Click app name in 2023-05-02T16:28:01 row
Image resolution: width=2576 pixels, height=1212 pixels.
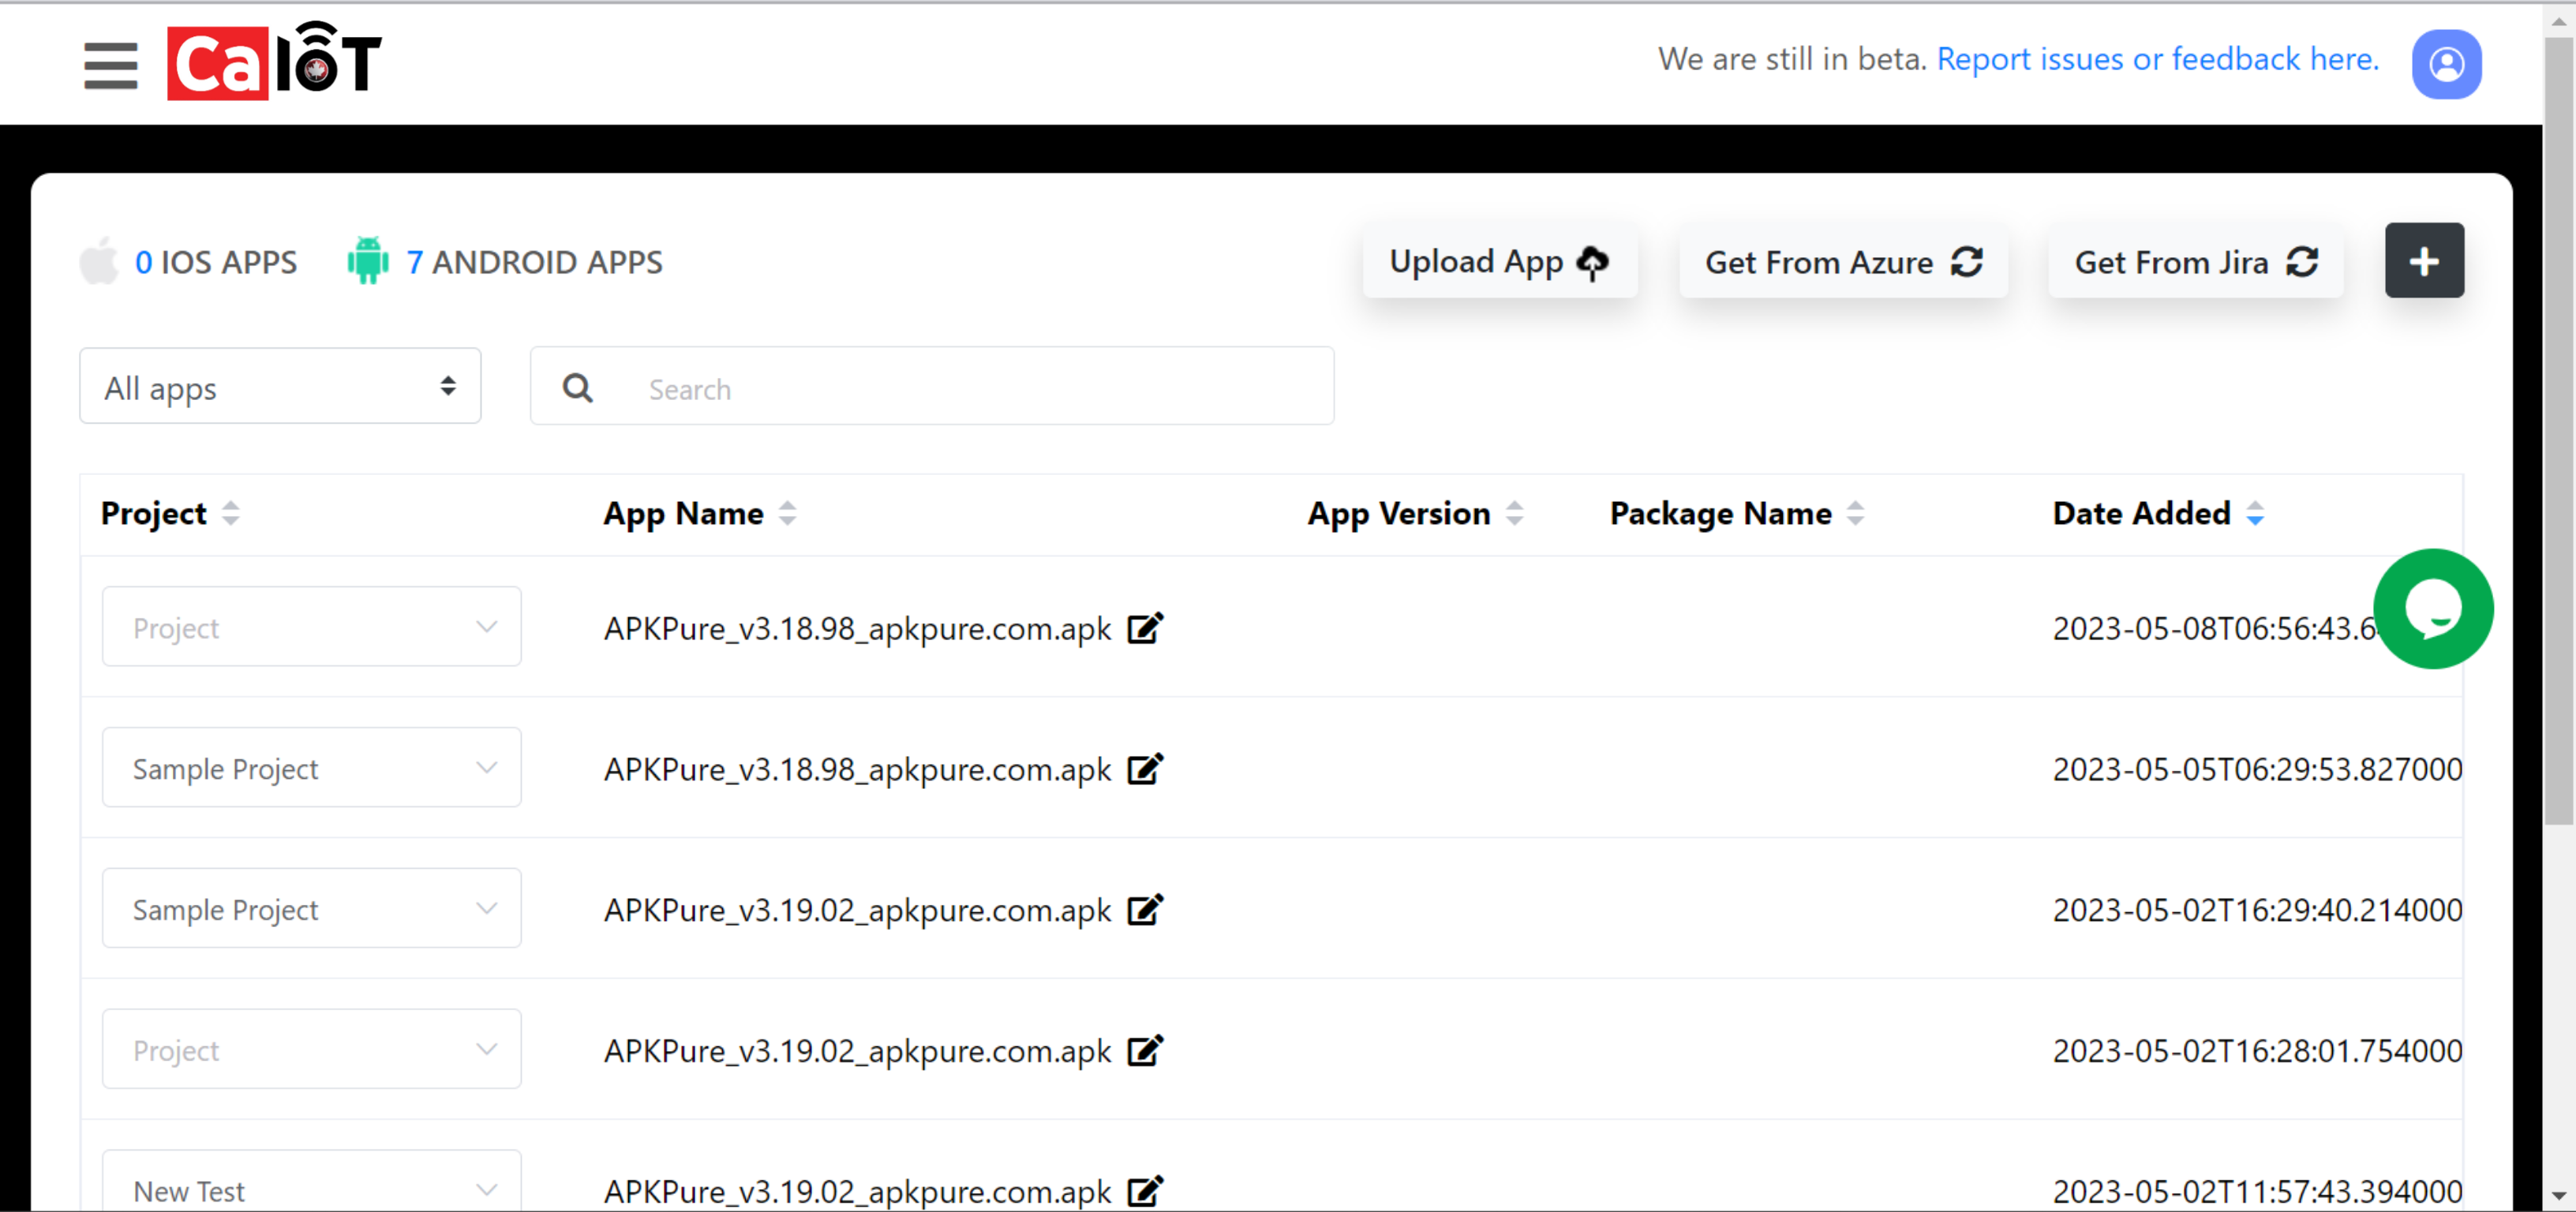click(x=857, y=1052)
